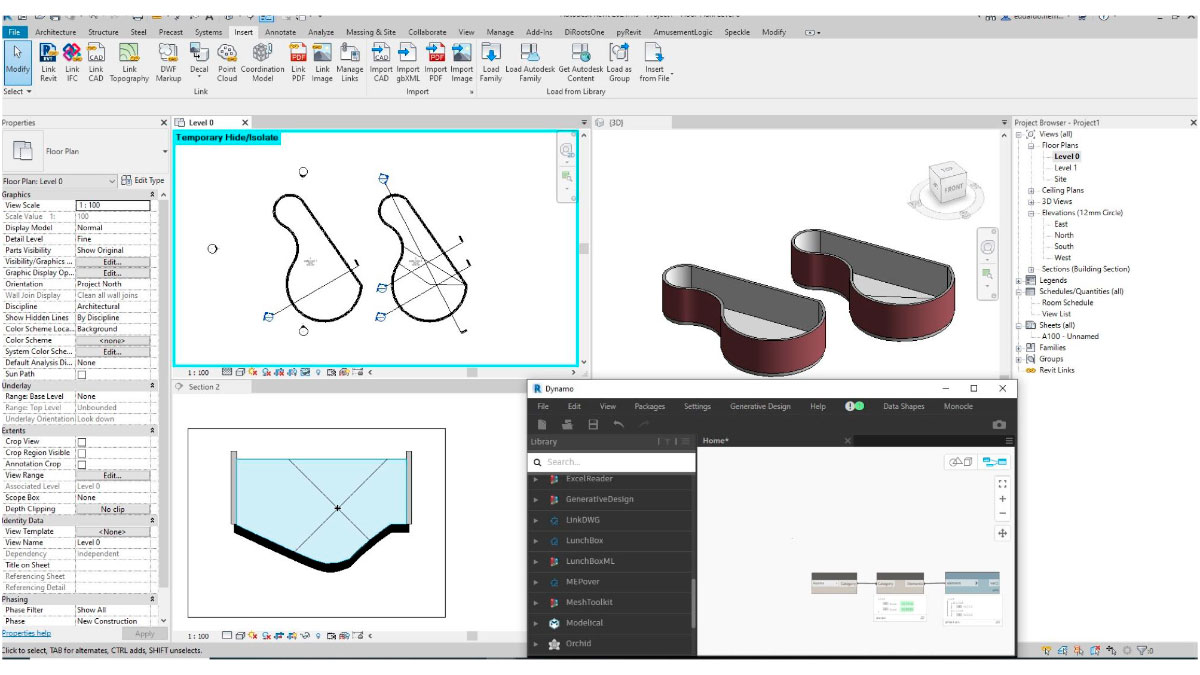Open the Floor Plan type selector dropdown
Image resolution: width=1200 pixels, height=675 pixels.
(164, 152)
